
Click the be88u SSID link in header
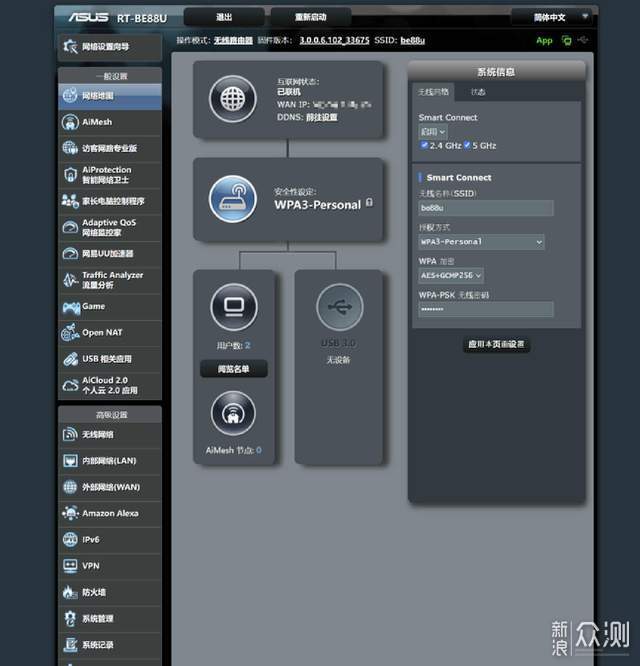412,40
